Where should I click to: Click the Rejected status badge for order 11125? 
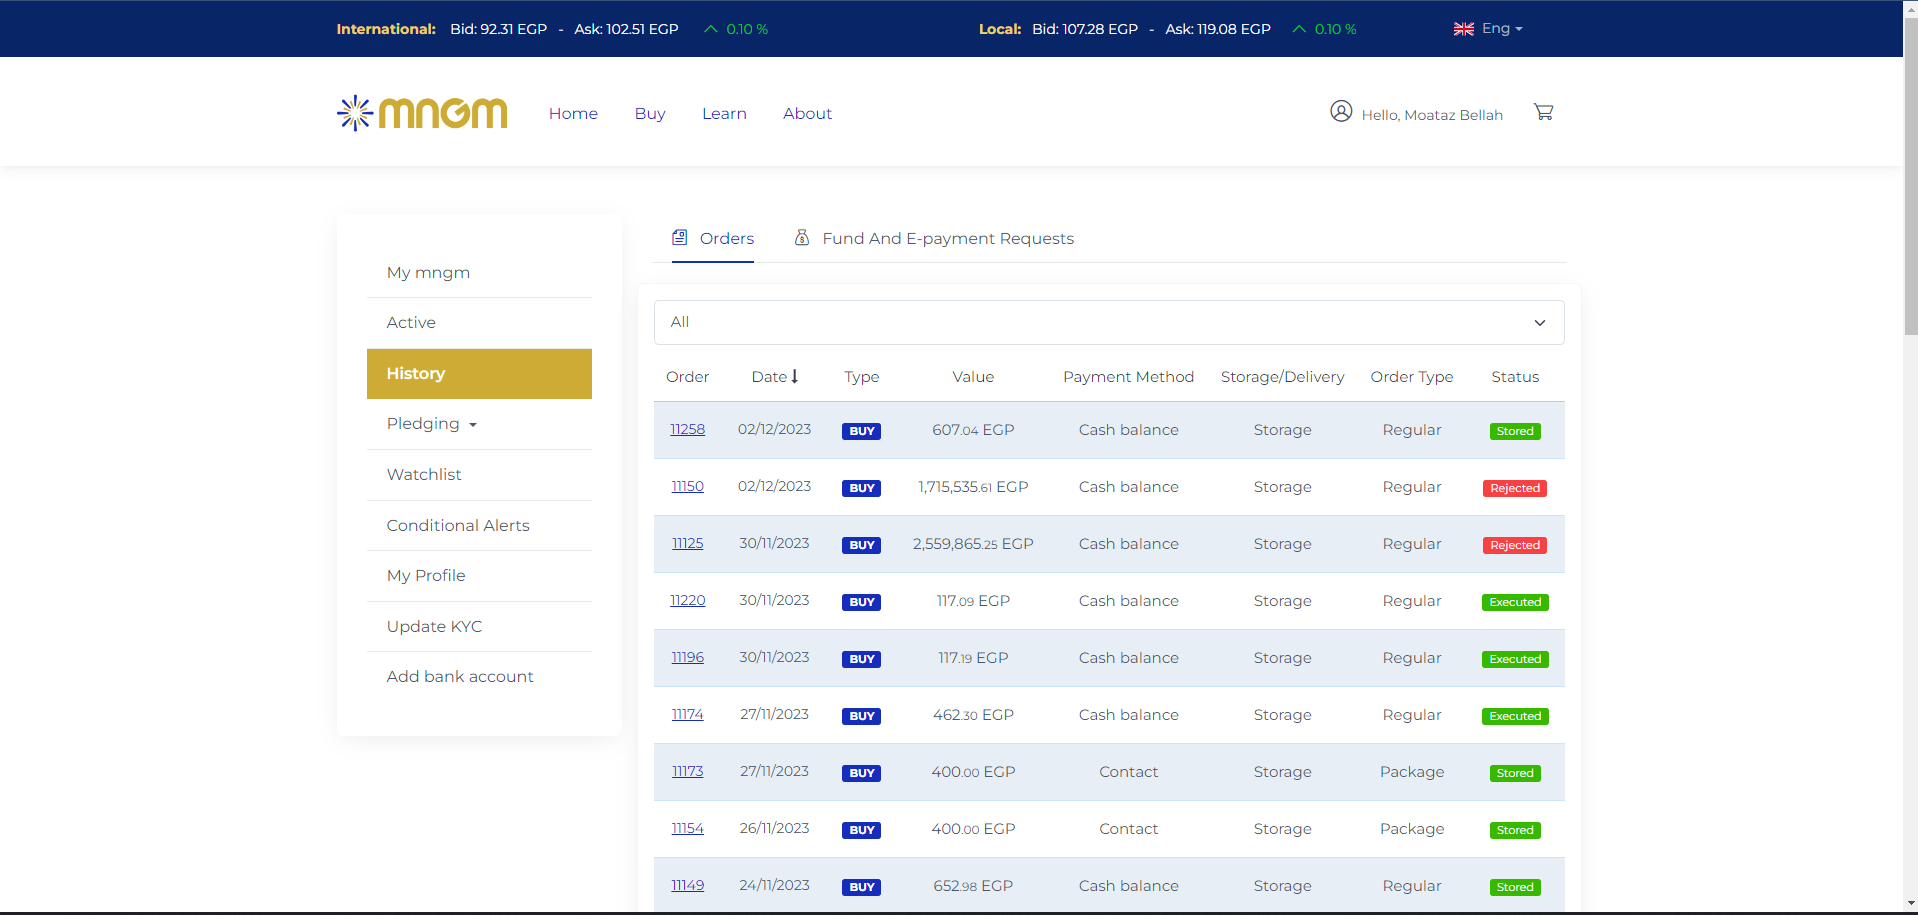tap(1514, 545)
